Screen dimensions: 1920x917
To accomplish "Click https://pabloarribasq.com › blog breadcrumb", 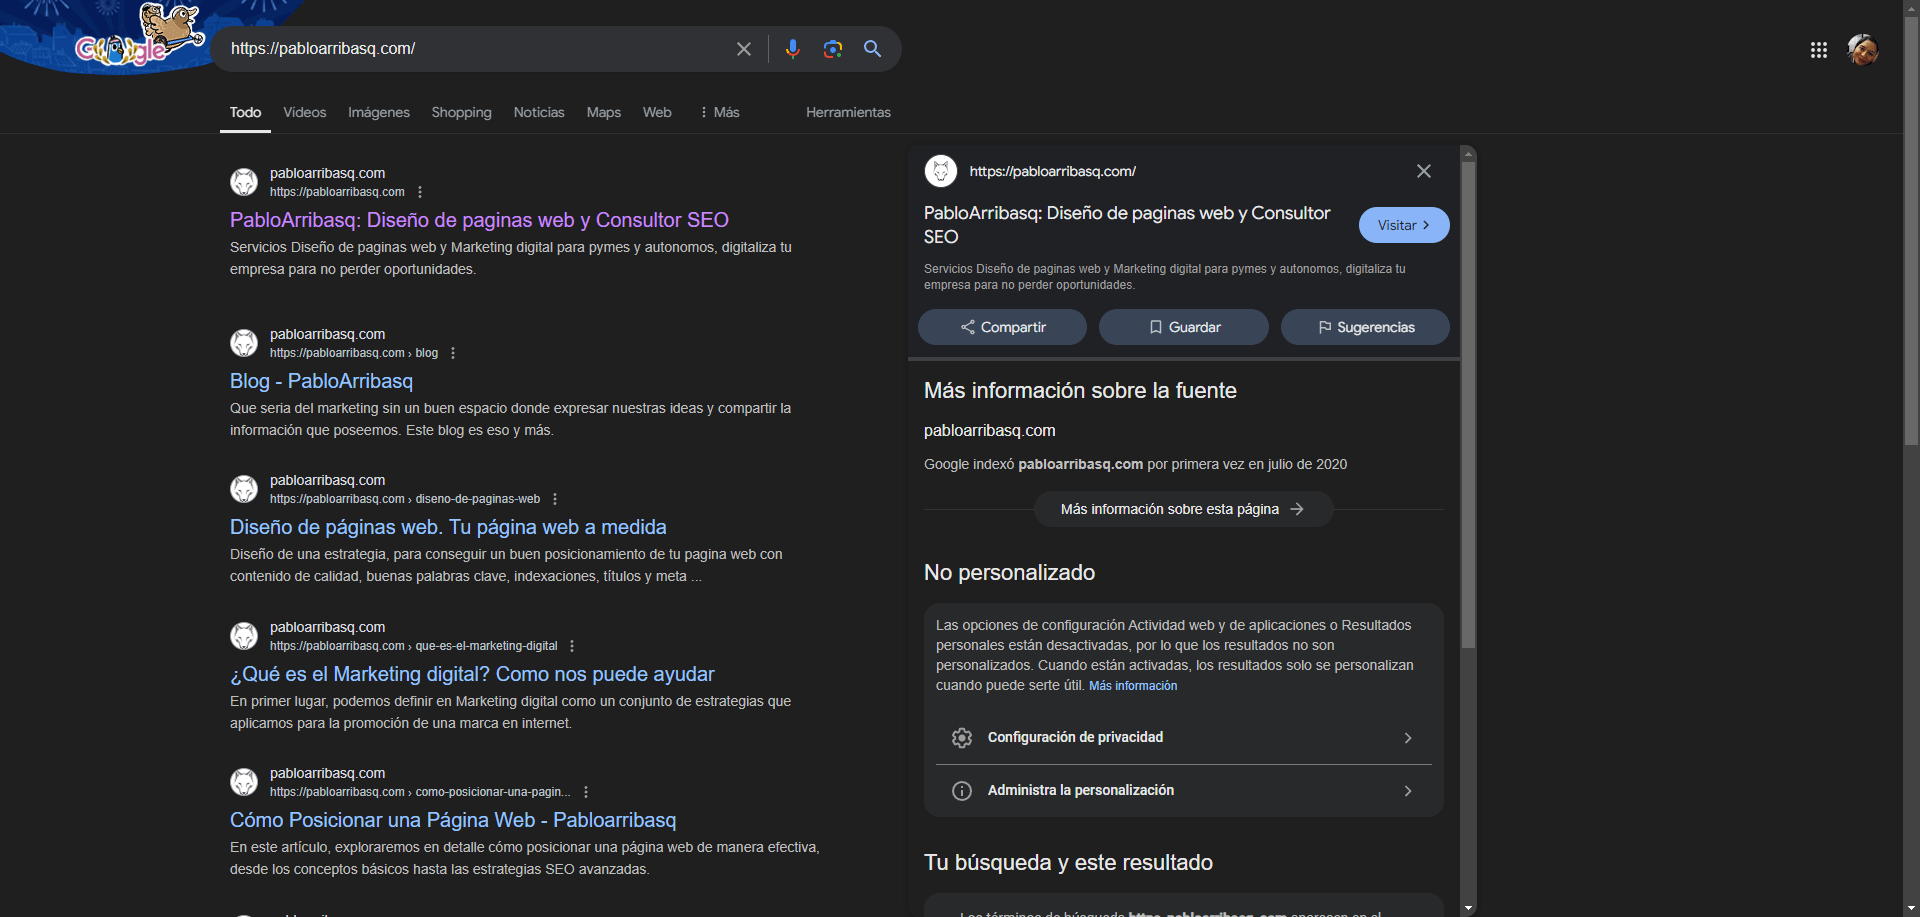I will [x=354, y=353].
